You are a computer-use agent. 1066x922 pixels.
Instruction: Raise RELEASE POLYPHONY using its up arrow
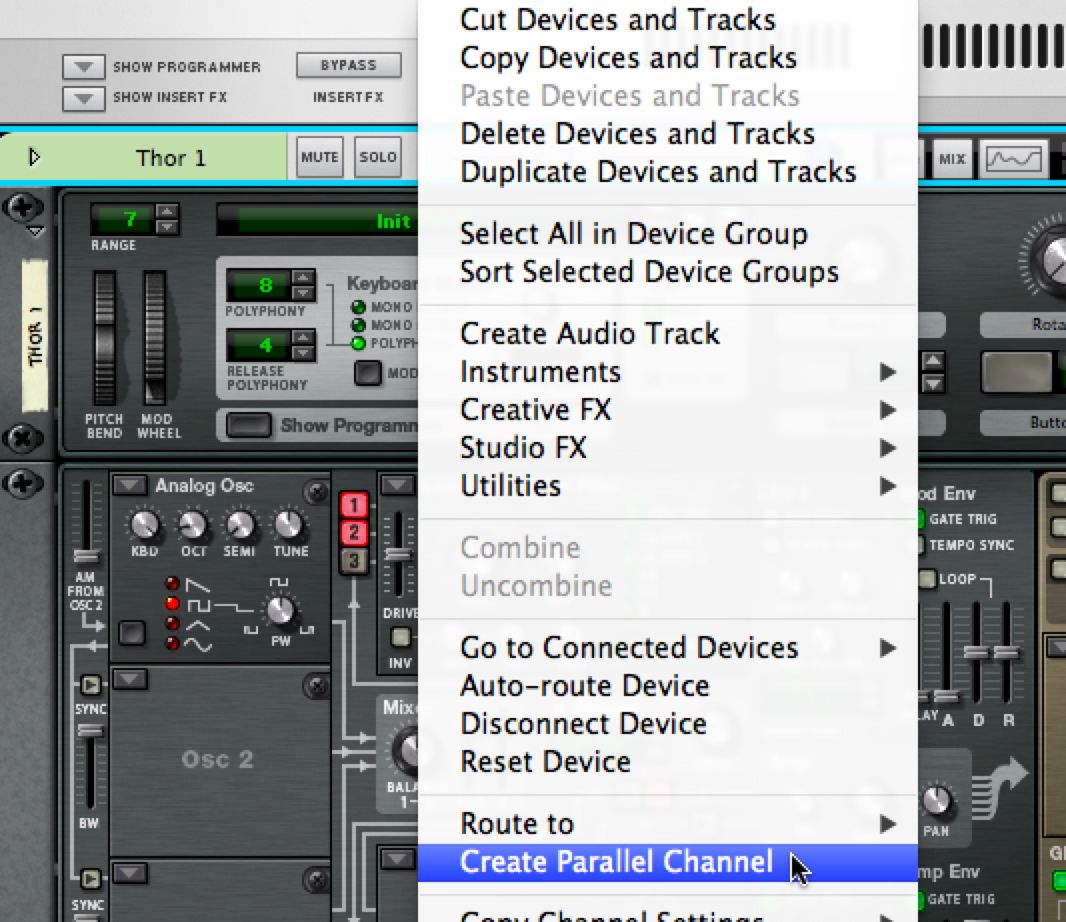tap(303, 338)
